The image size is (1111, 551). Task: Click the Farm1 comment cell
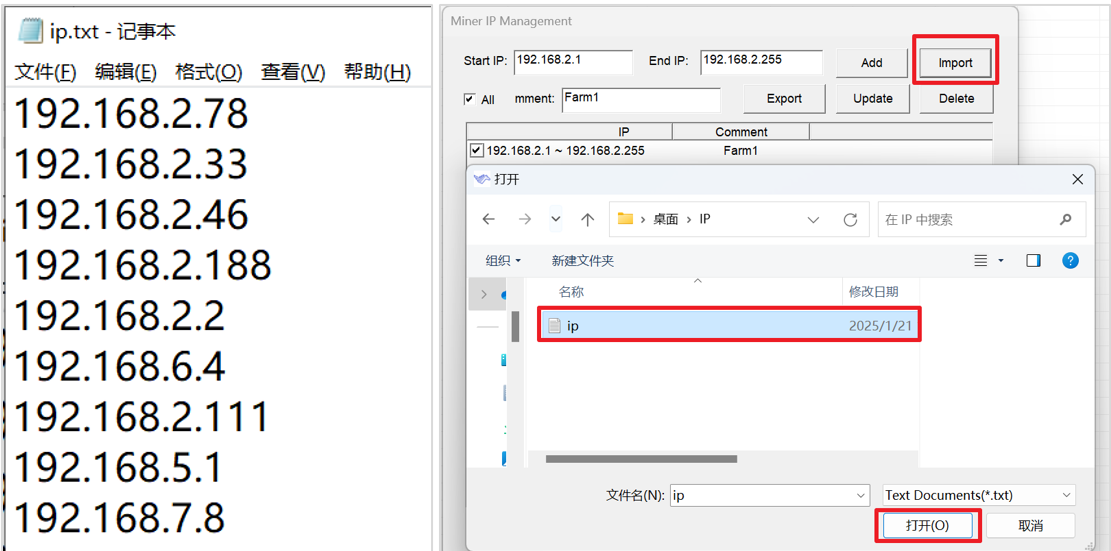pyautogui.click(x=740, y=151)
